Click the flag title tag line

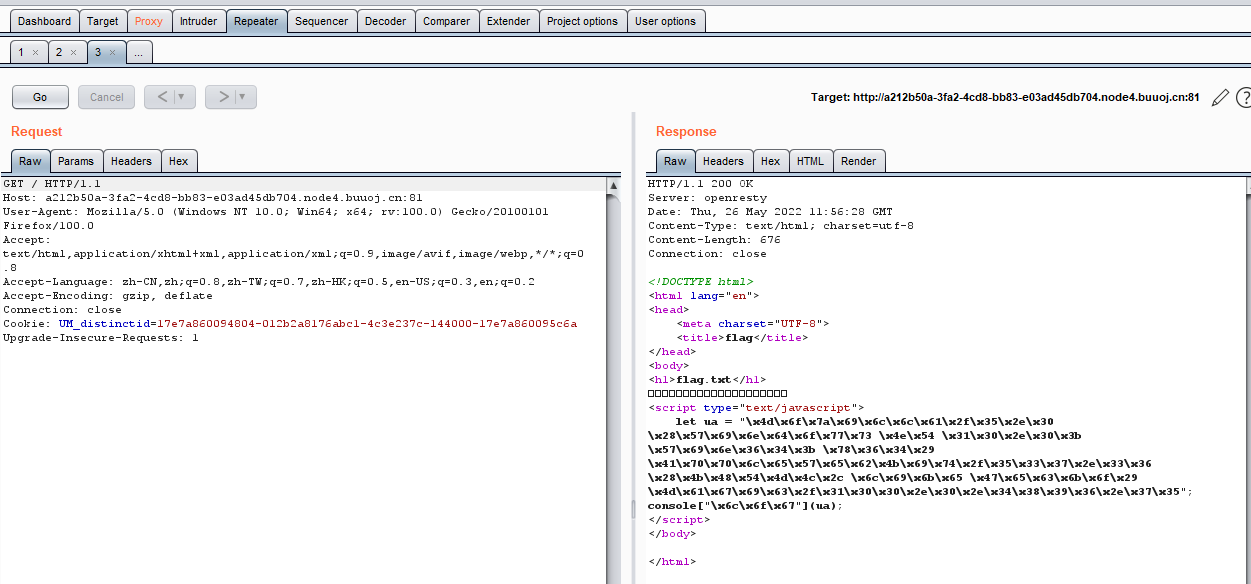tap(742, 338)
